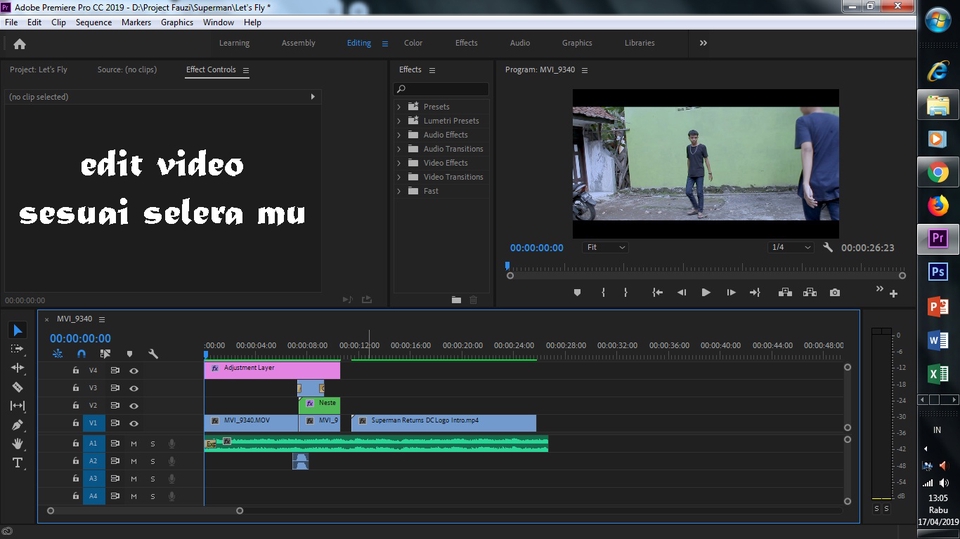The height and width of the screenshot is (539, 960).
Task: Open the 1/4 playback resolution dropdown
Action: click(x=790, y=247)
